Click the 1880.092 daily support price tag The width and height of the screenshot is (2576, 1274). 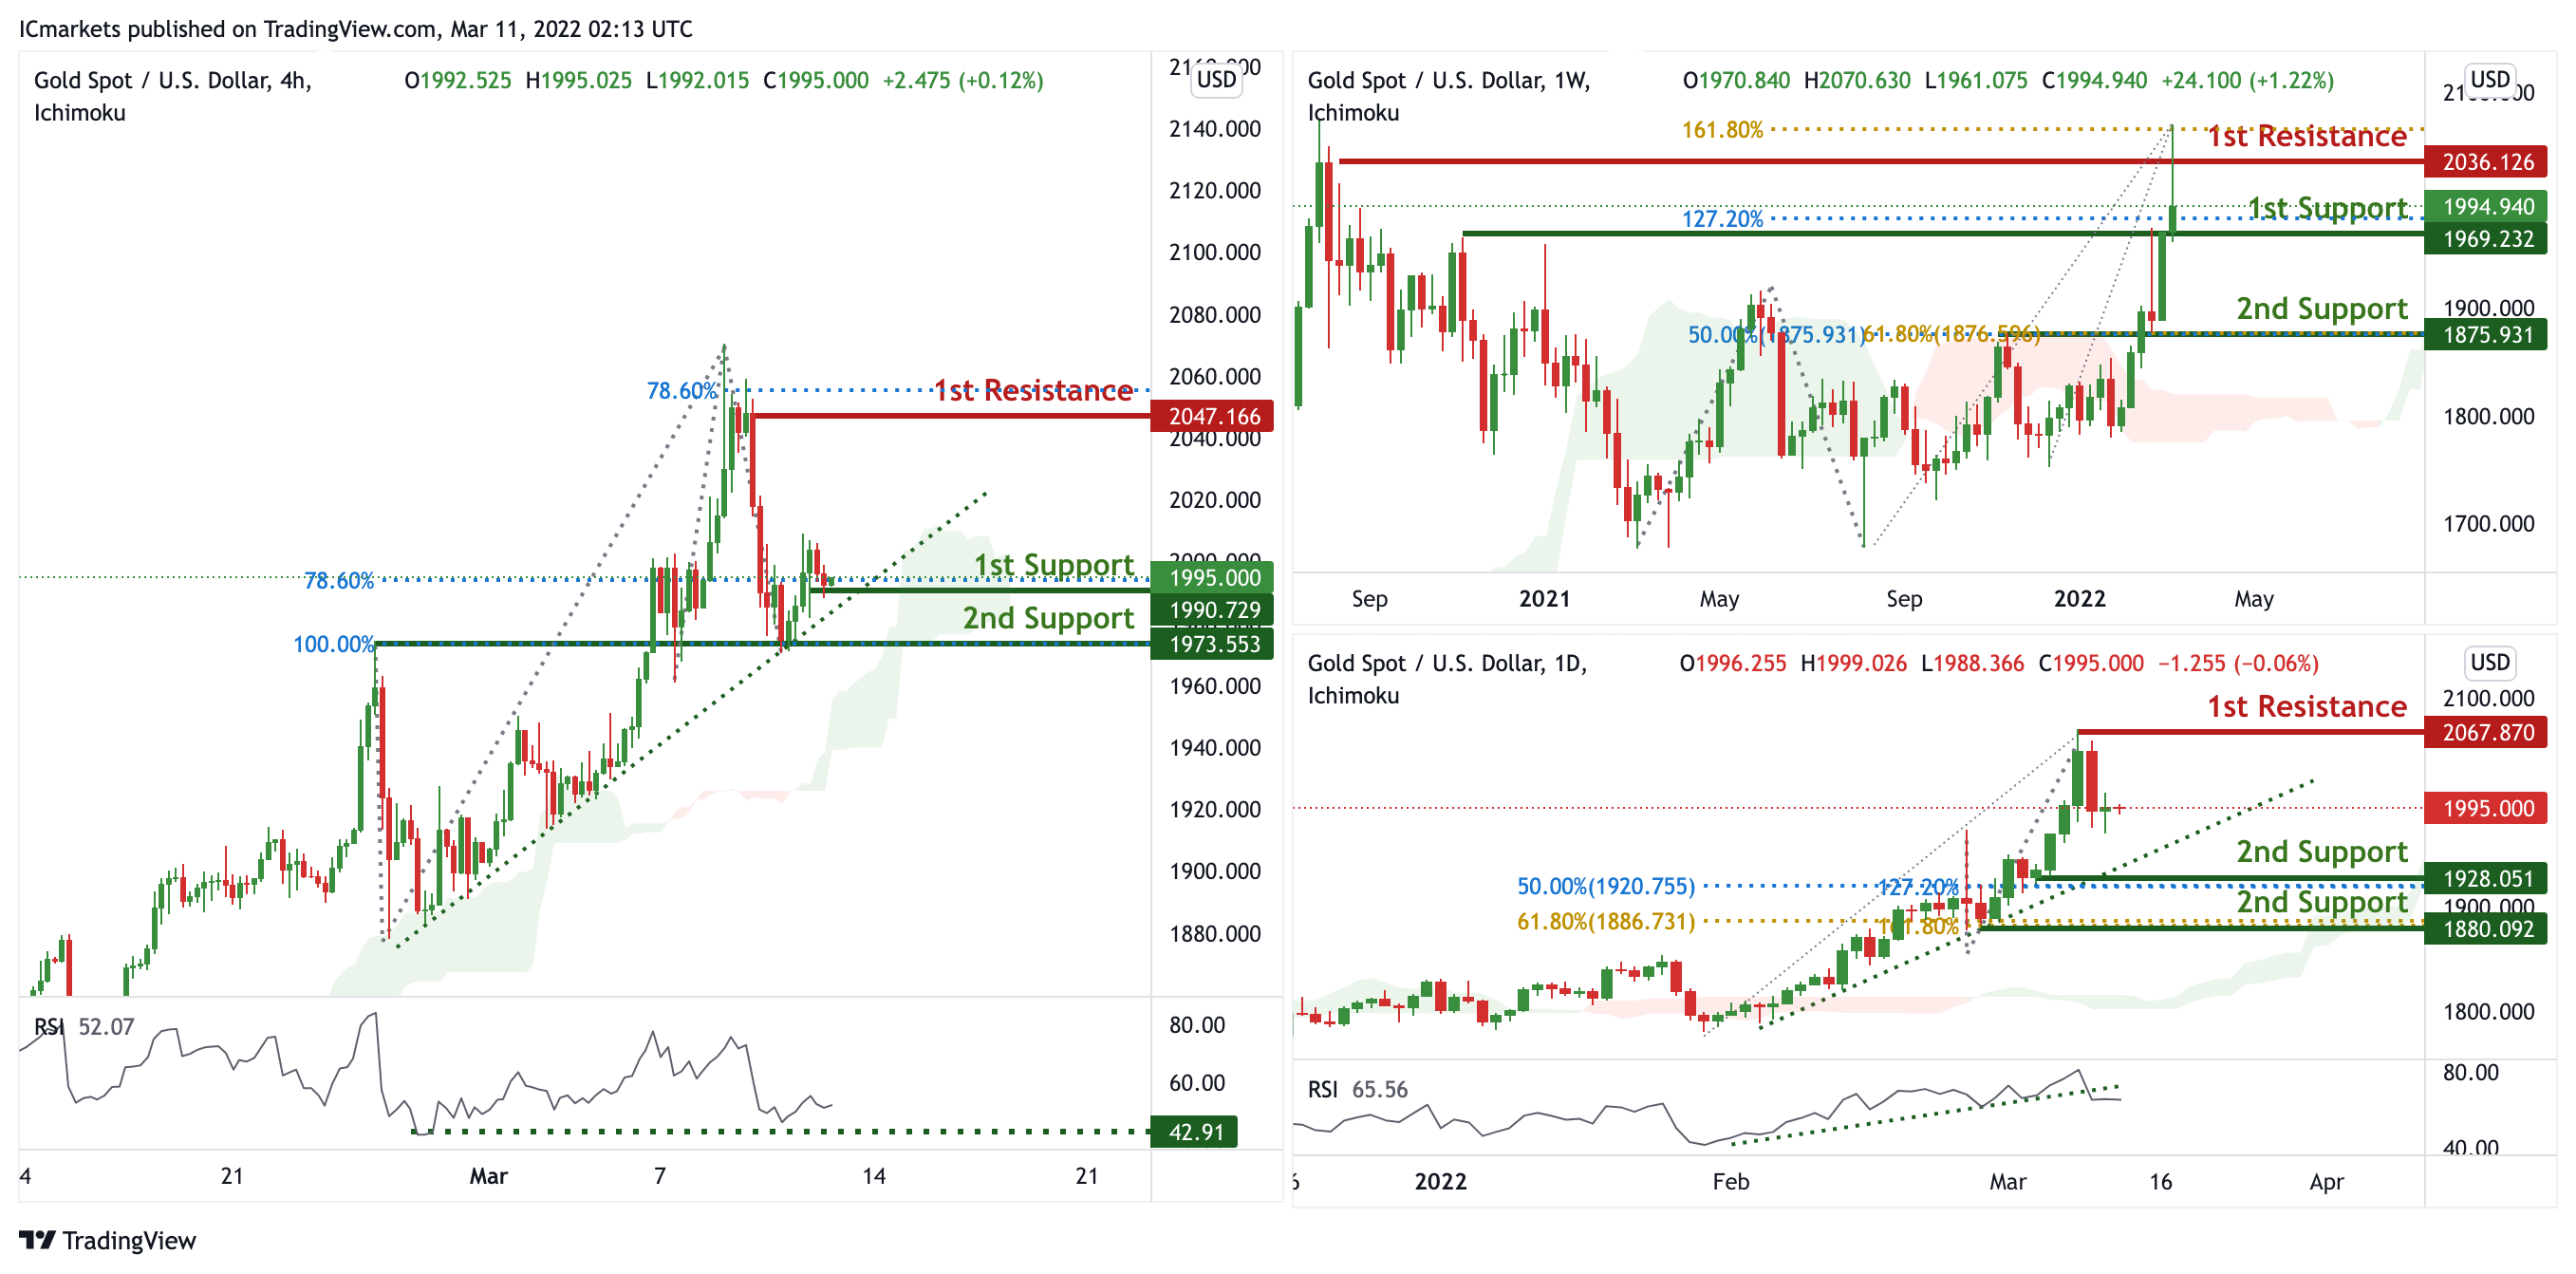(2487, 929)
